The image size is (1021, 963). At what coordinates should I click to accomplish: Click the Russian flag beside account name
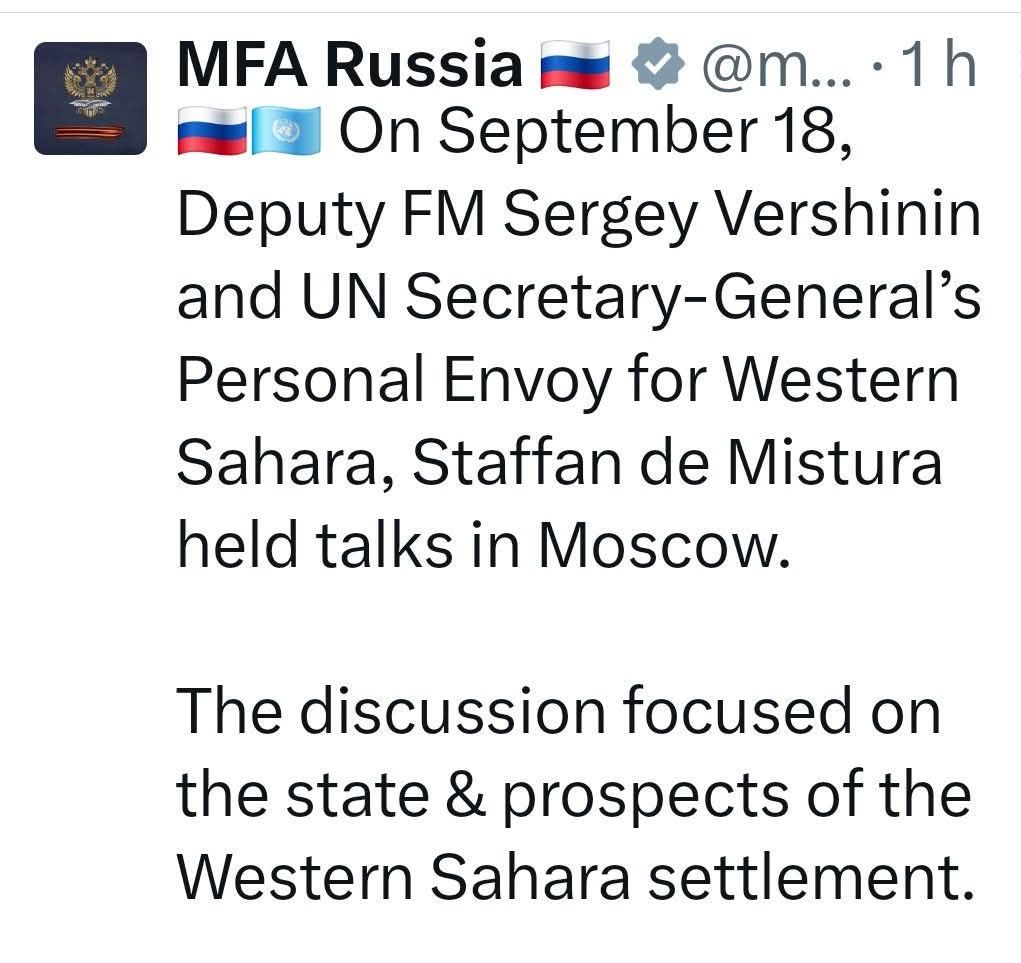point(575,66)
